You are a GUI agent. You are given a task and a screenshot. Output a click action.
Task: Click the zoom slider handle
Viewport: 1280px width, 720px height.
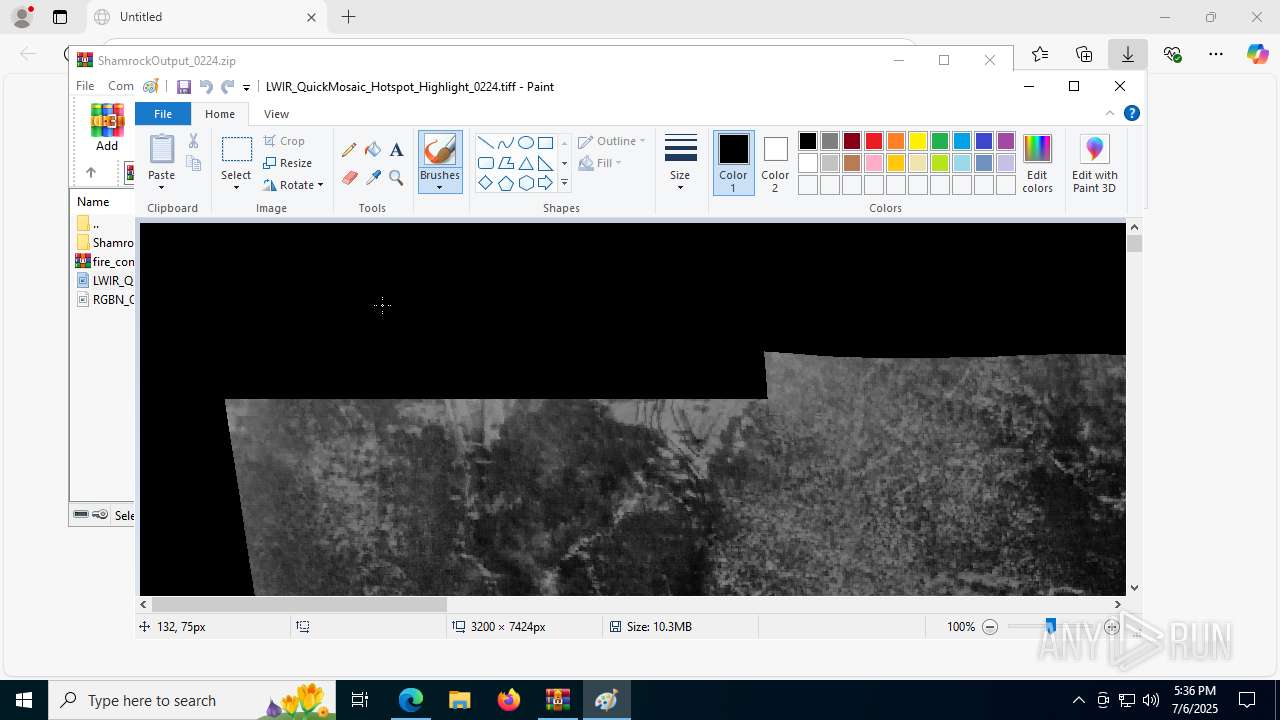(x=1050, y=626)
